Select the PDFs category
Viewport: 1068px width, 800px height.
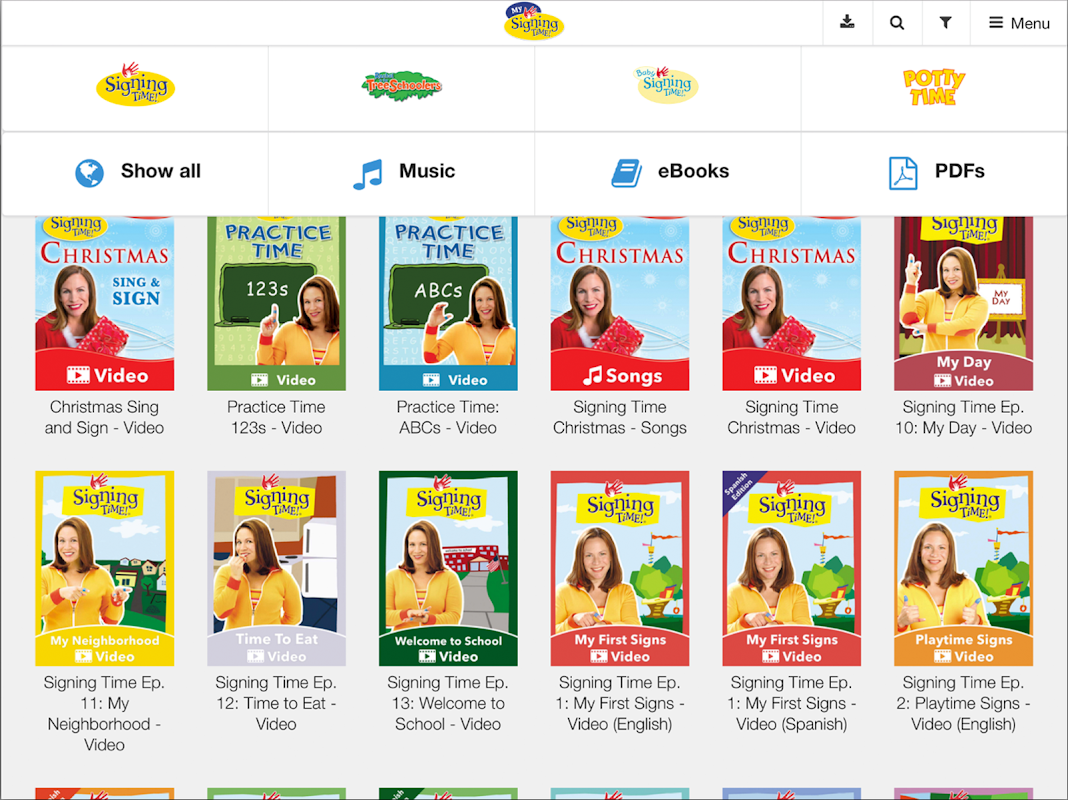click(934, 173)
